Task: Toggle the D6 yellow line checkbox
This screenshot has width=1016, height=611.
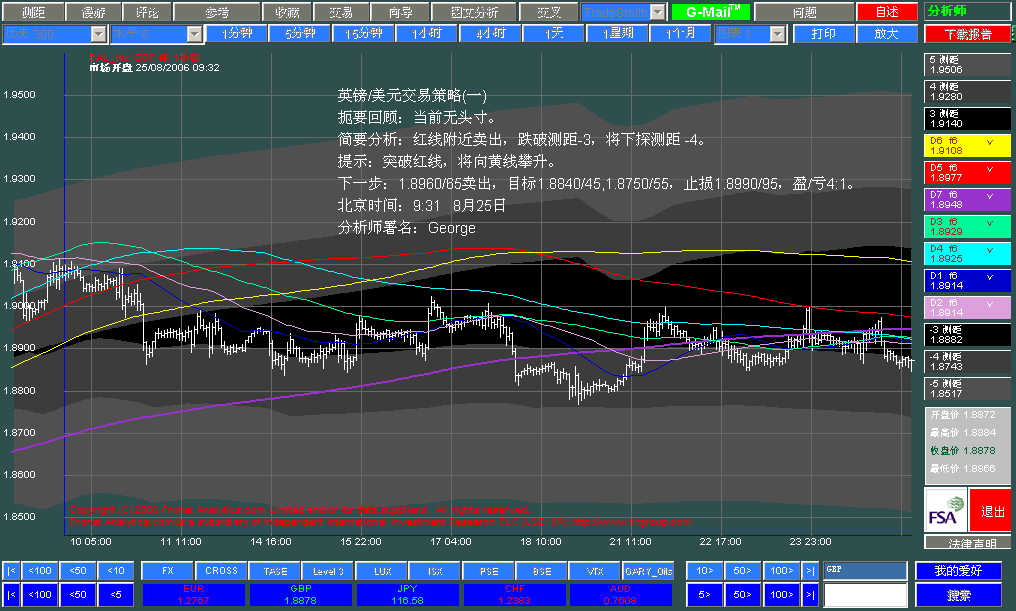Action: coord(989,141)
